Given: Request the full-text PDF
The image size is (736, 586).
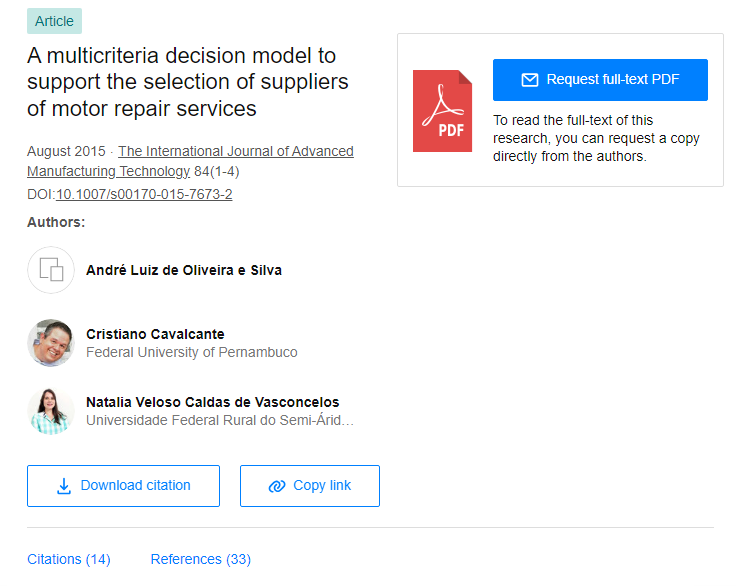Looking at the screenshot, I should 600,80.
